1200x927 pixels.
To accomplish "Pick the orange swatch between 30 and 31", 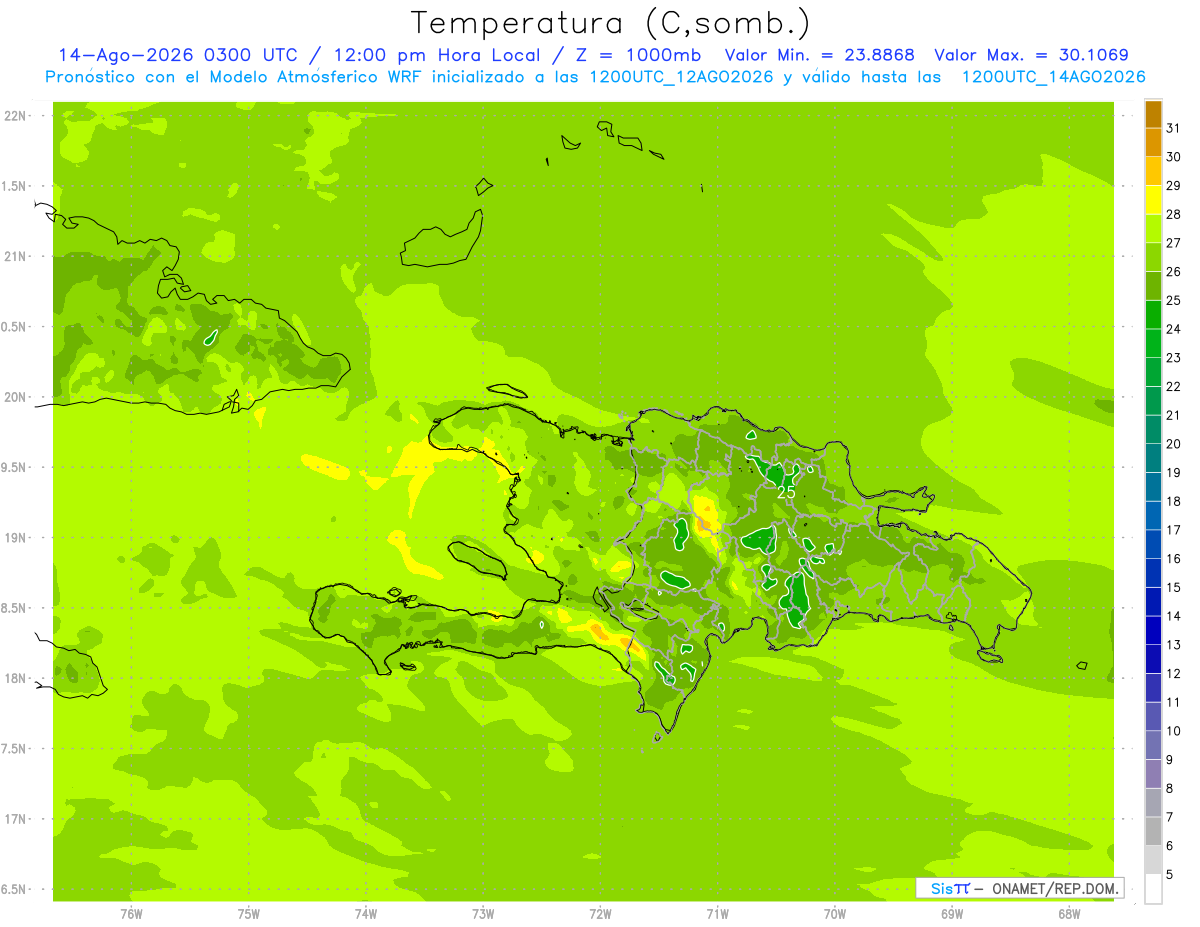I will pyautogui.click(x=1153, y=143).
